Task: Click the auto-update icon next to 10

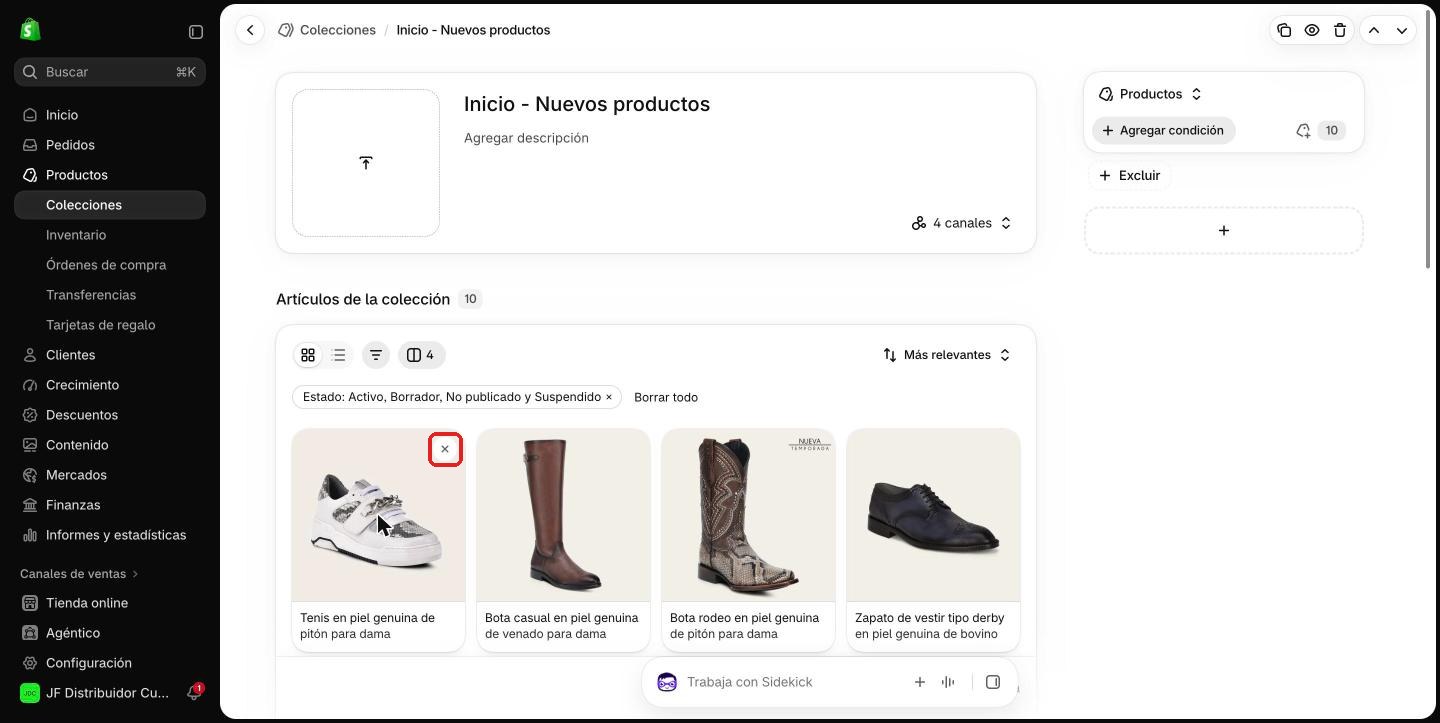Action: pyautogui.click(x=1303, y=131)
